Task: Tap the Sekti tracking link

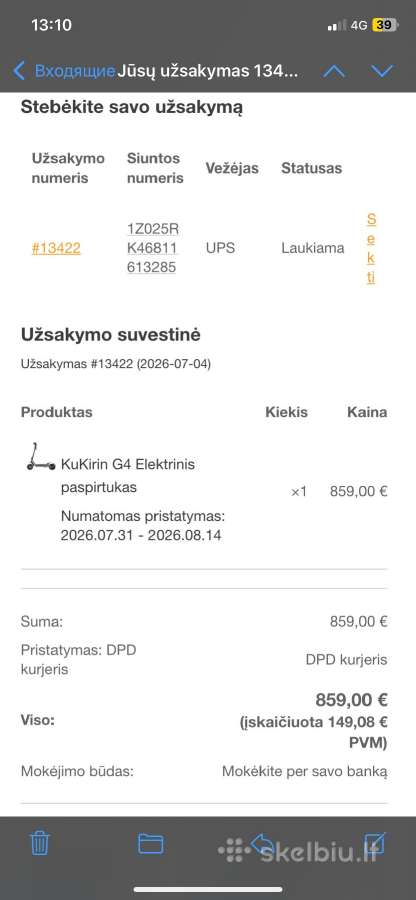Action: (x=371, y=249)
